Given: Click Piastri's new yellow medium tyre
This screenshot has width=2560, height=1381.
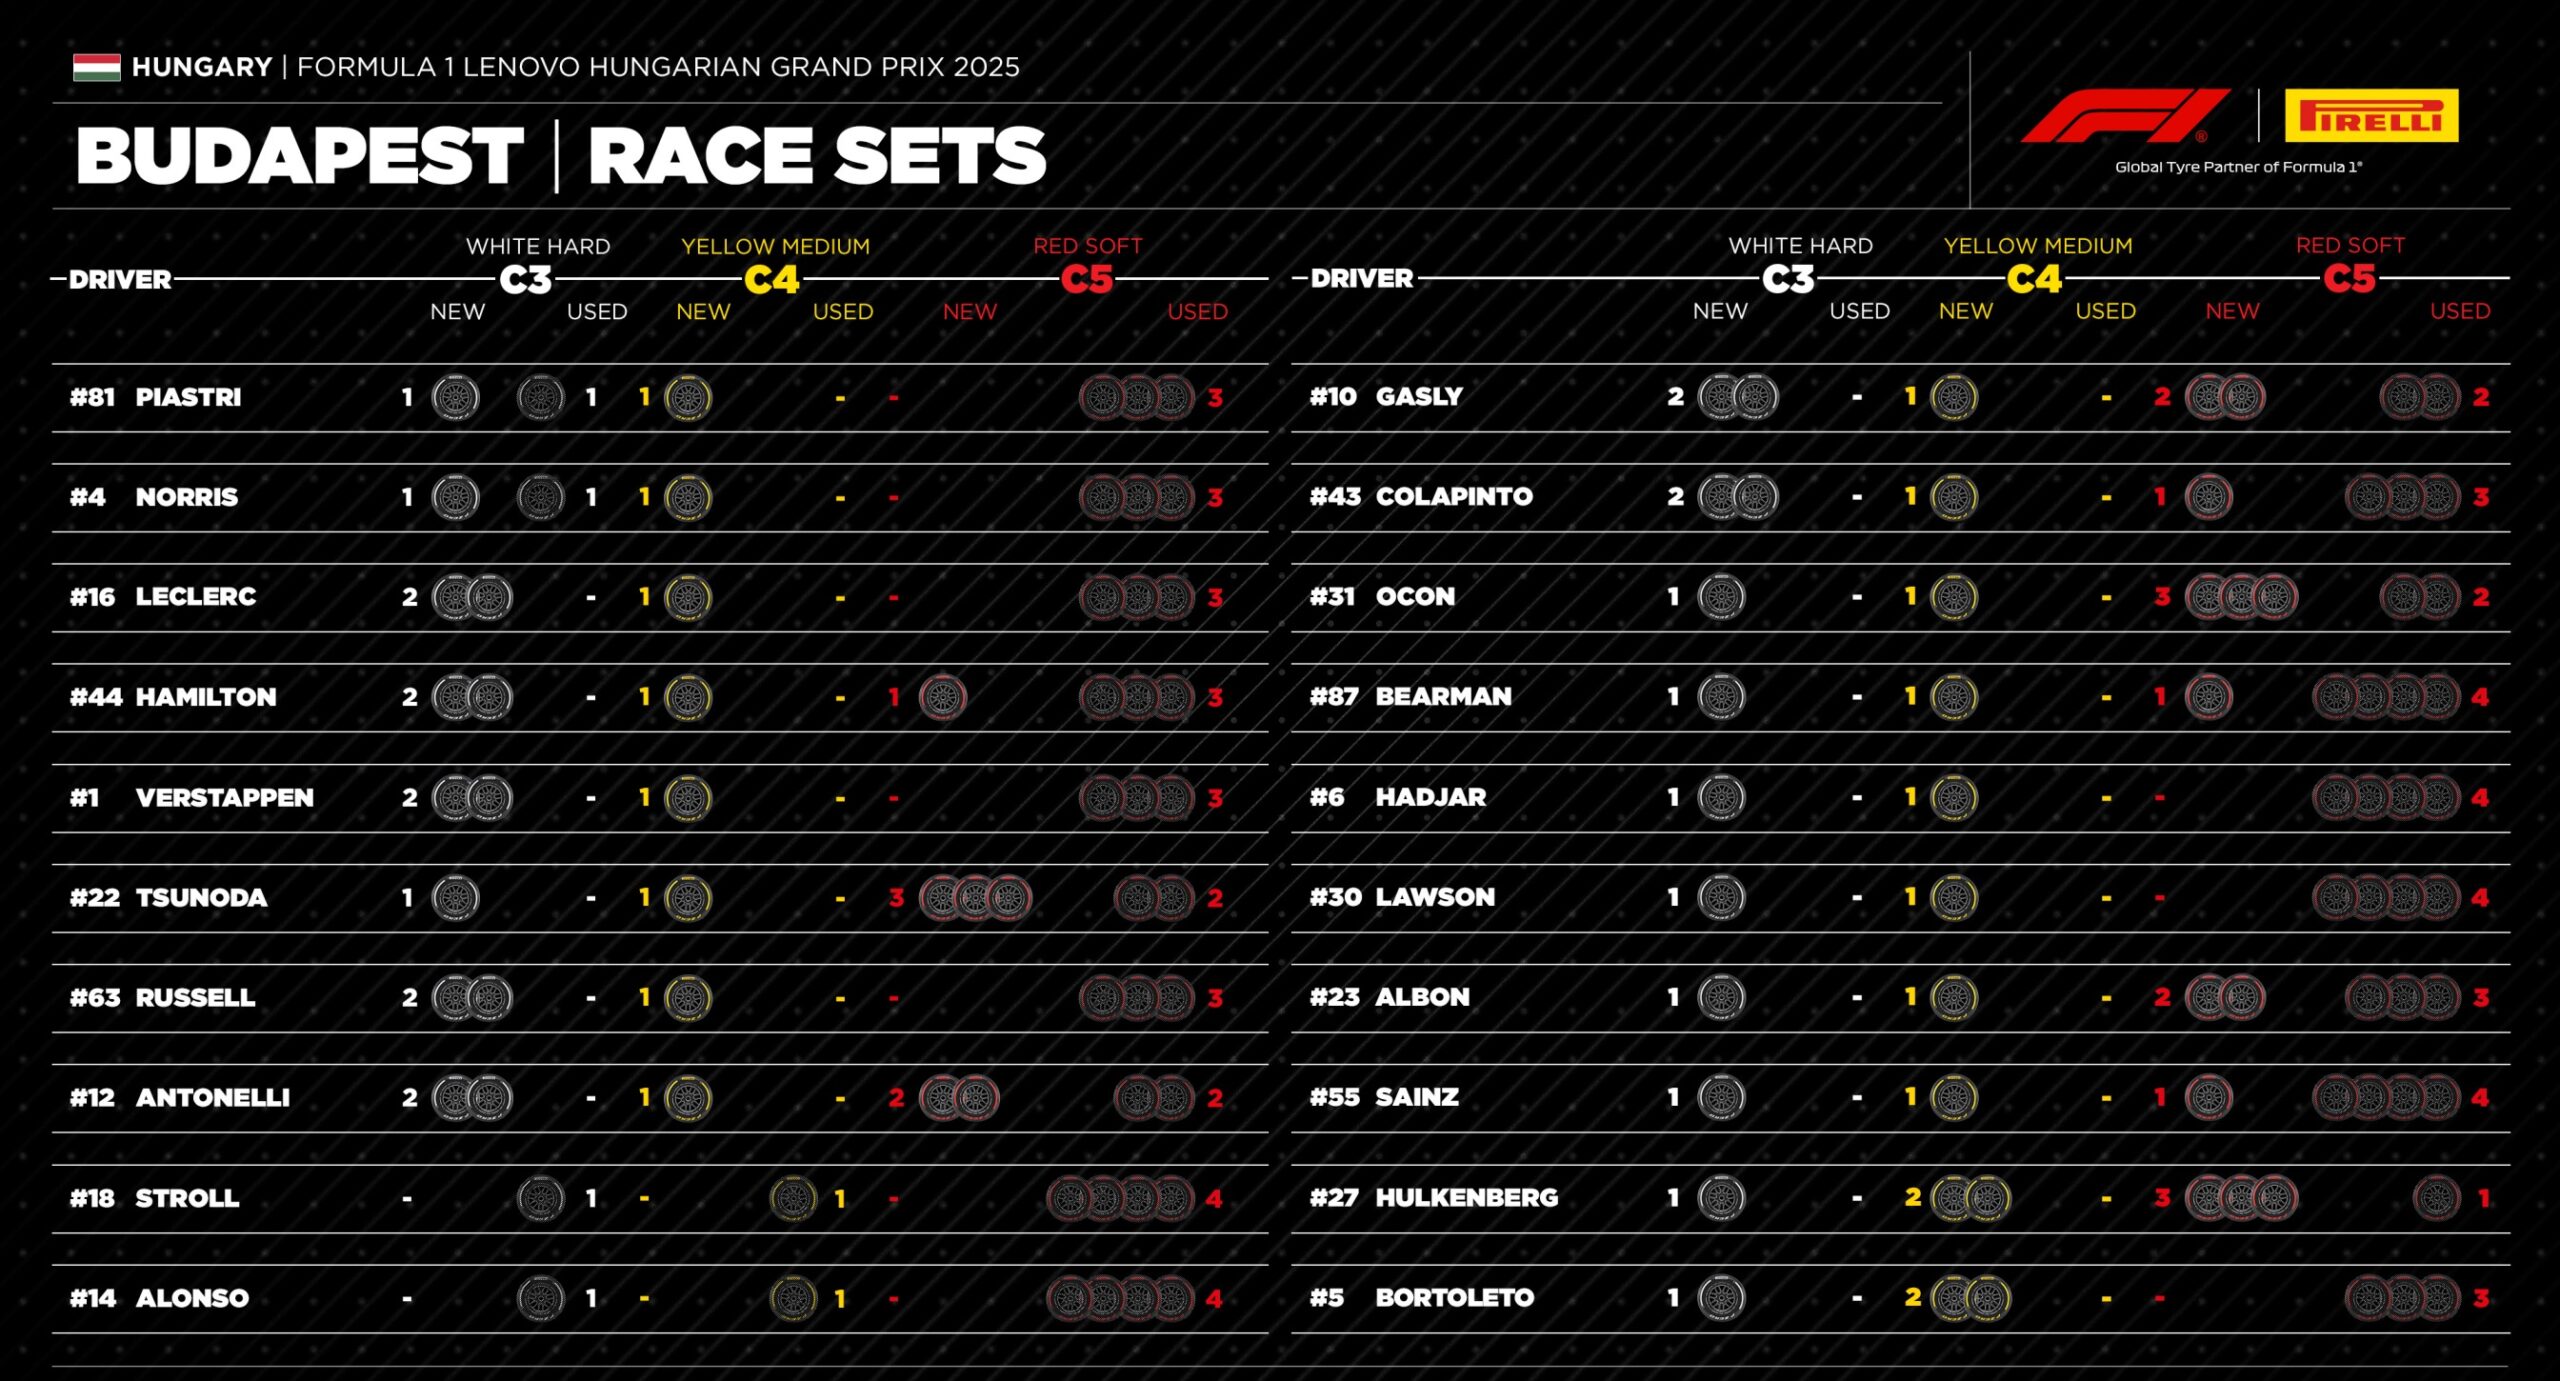Looking at the screenshot, I should 687,397.
